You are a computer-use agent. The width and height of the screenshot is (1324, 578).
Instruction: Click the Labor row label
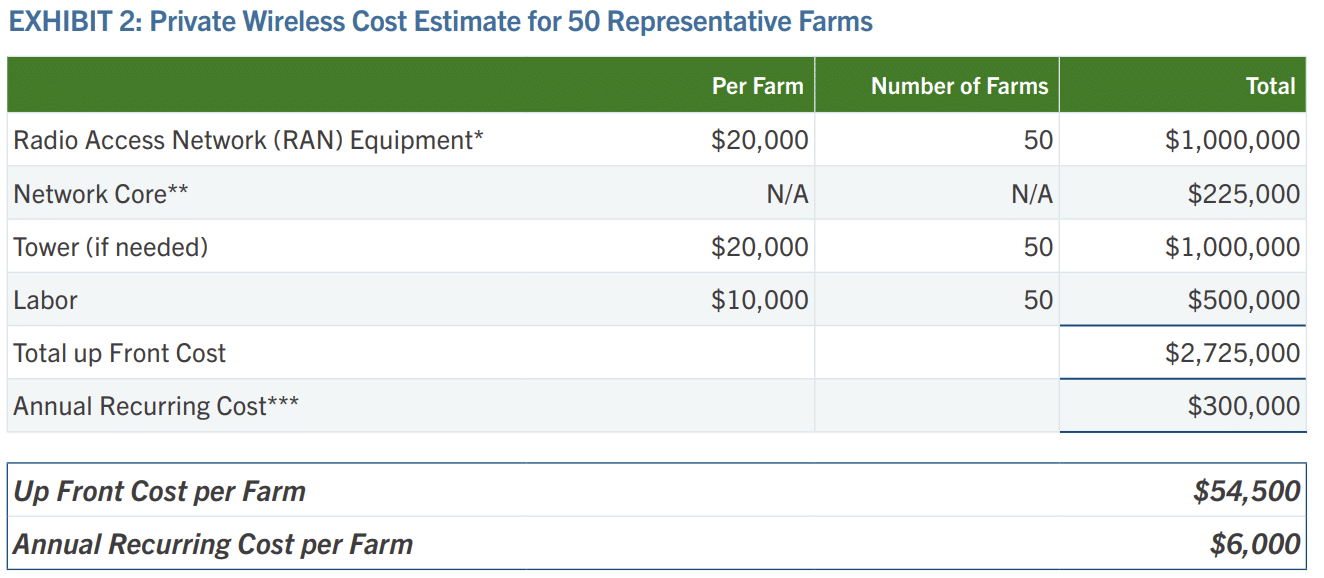pyautogui.click(x=45, y=300)
